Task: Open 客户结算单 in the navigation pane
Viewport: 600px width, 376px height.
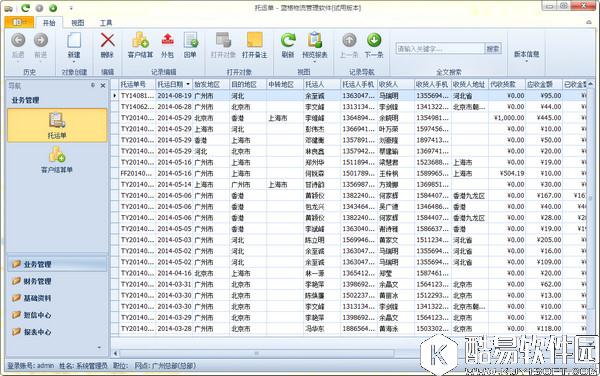Action: tap(57, 160)
